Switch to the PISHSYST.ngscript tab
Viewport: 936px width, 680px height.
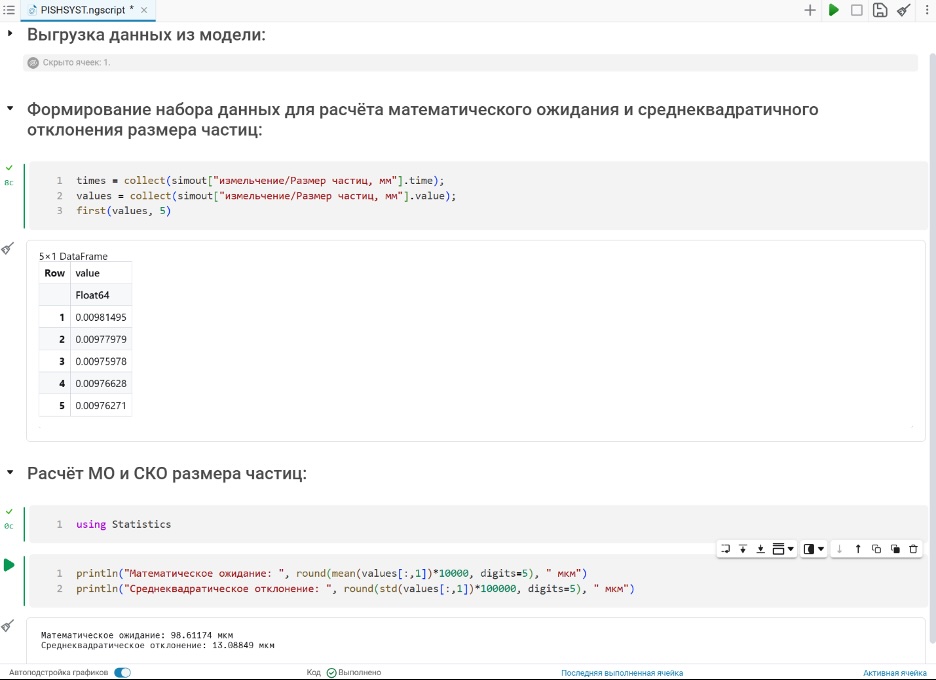(x=78, y=9)
